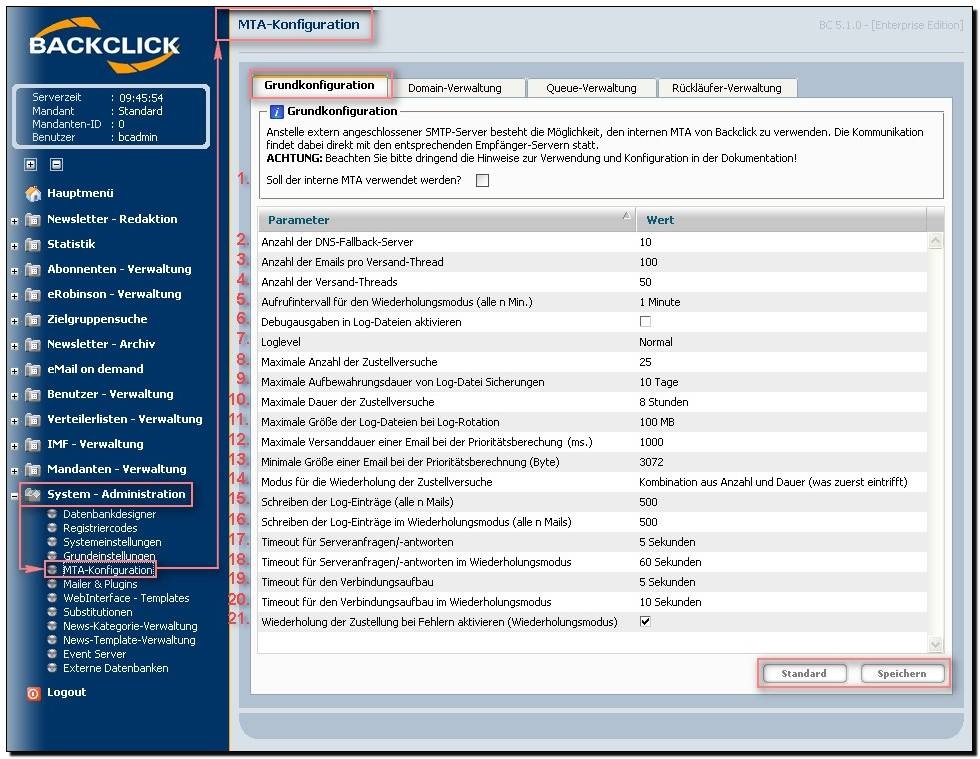Click the 100 MB log size value
The width and height of the screenshot is (980, 759).
coord(656,422)
